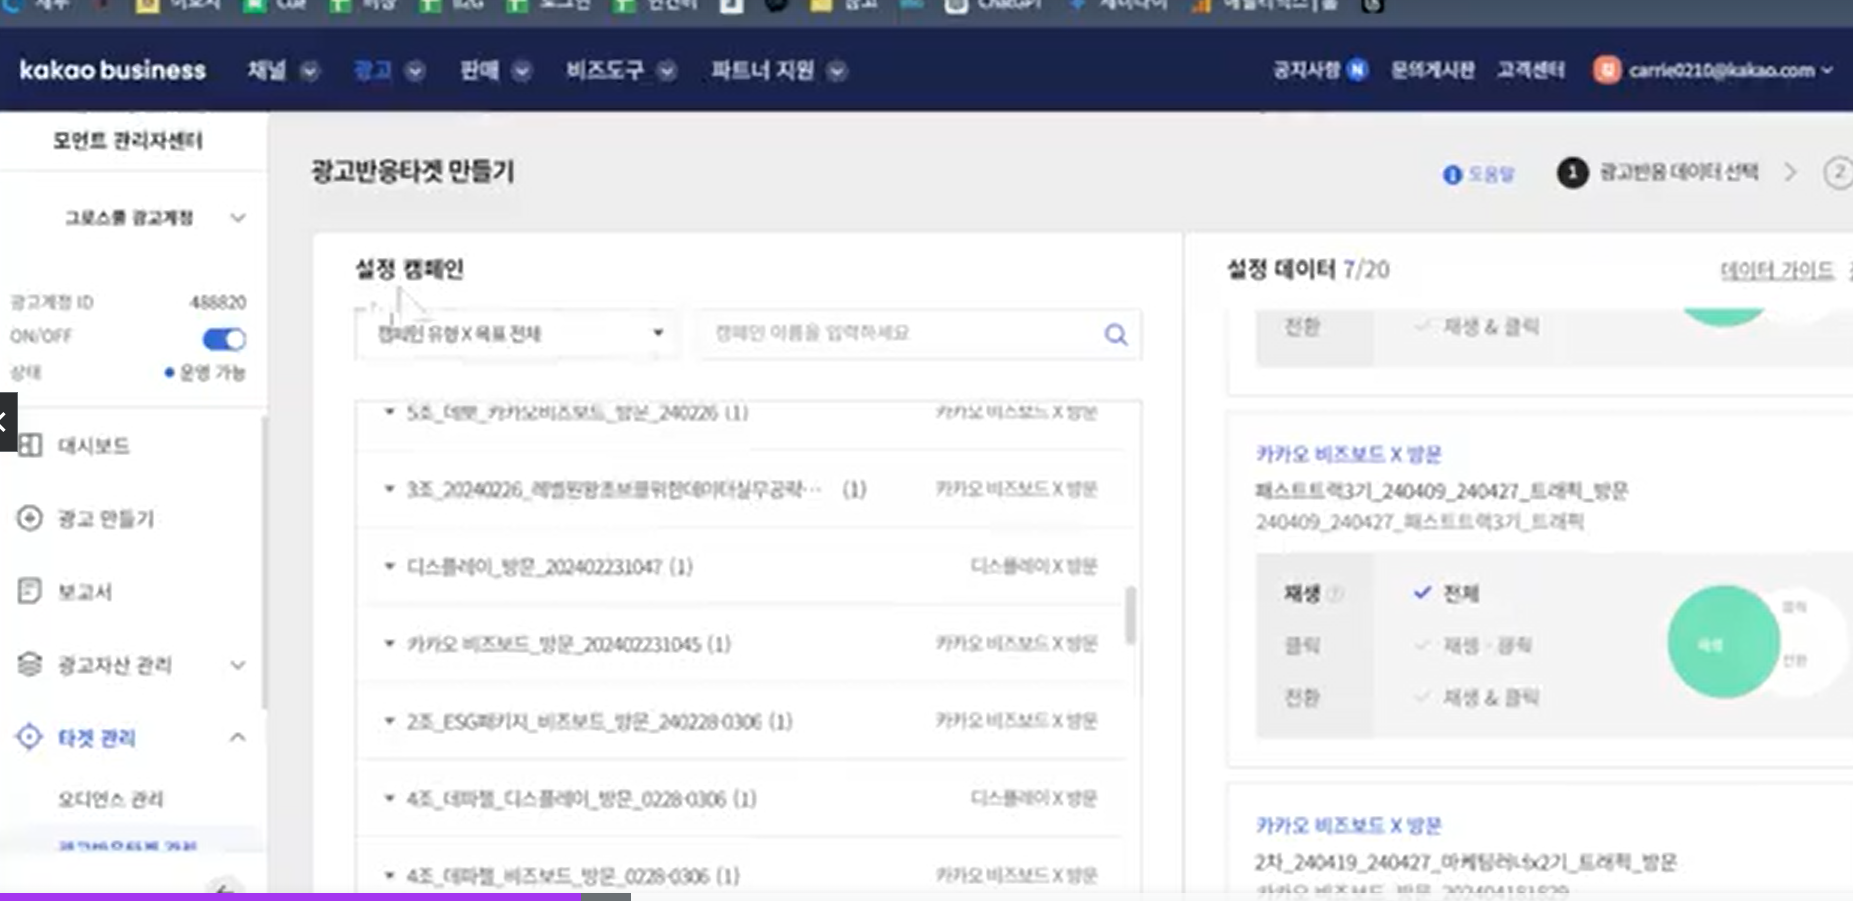Click the campaign list vertical scrollbar thumb

pyautogui.click(x=1131, y=615)
